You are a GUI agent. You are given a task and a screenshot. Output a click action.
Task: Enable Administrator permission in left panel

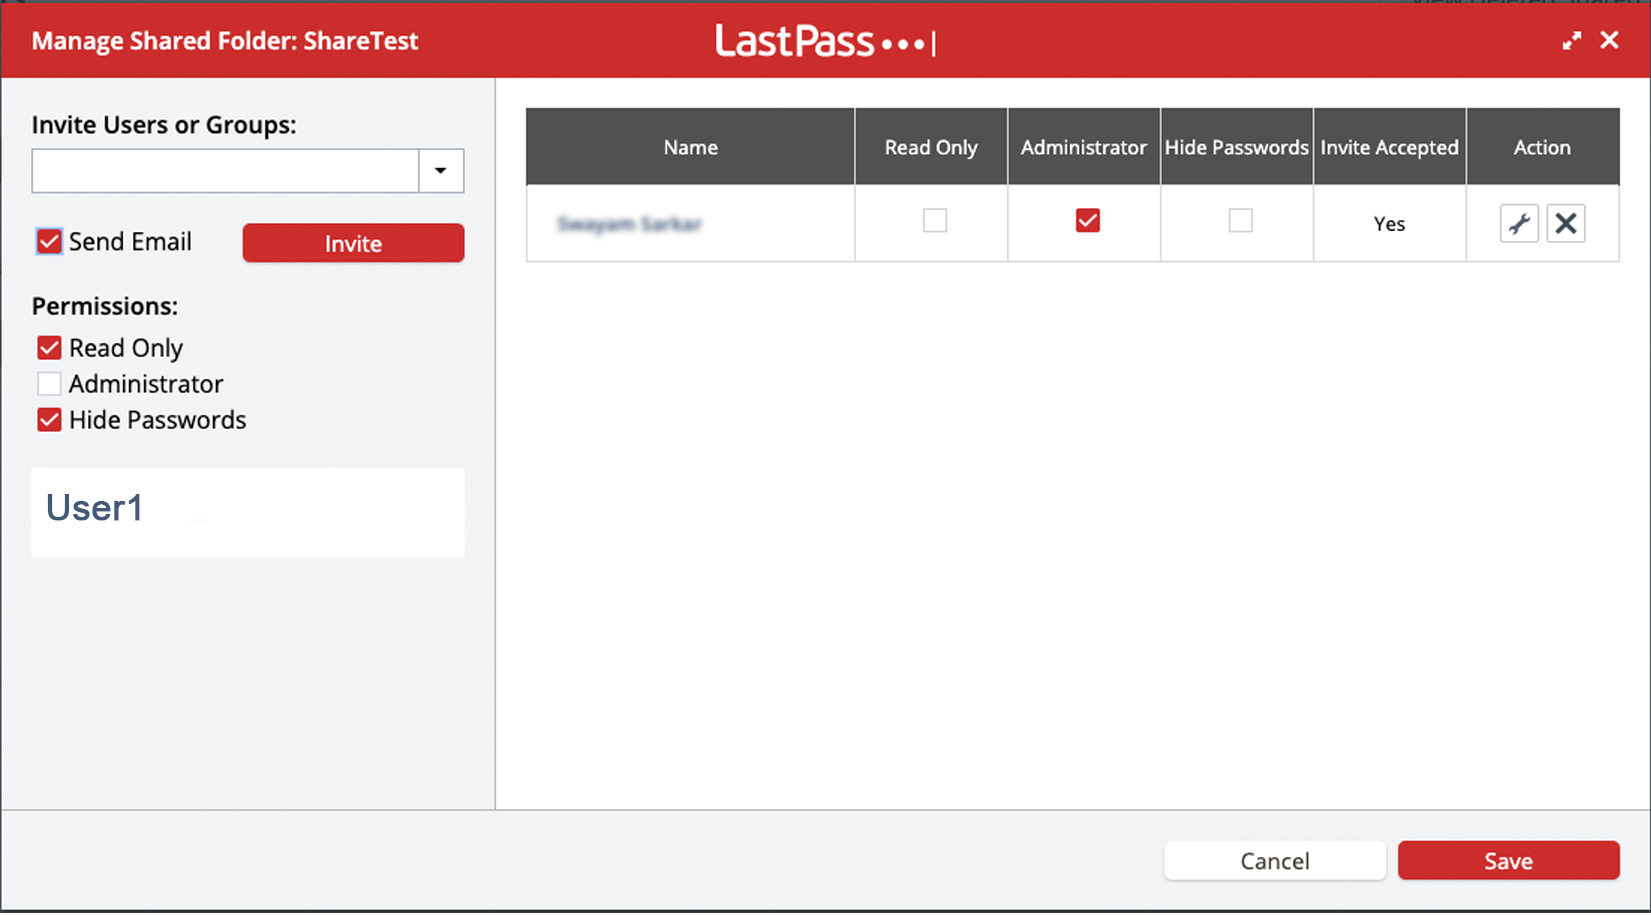(49, 384)
